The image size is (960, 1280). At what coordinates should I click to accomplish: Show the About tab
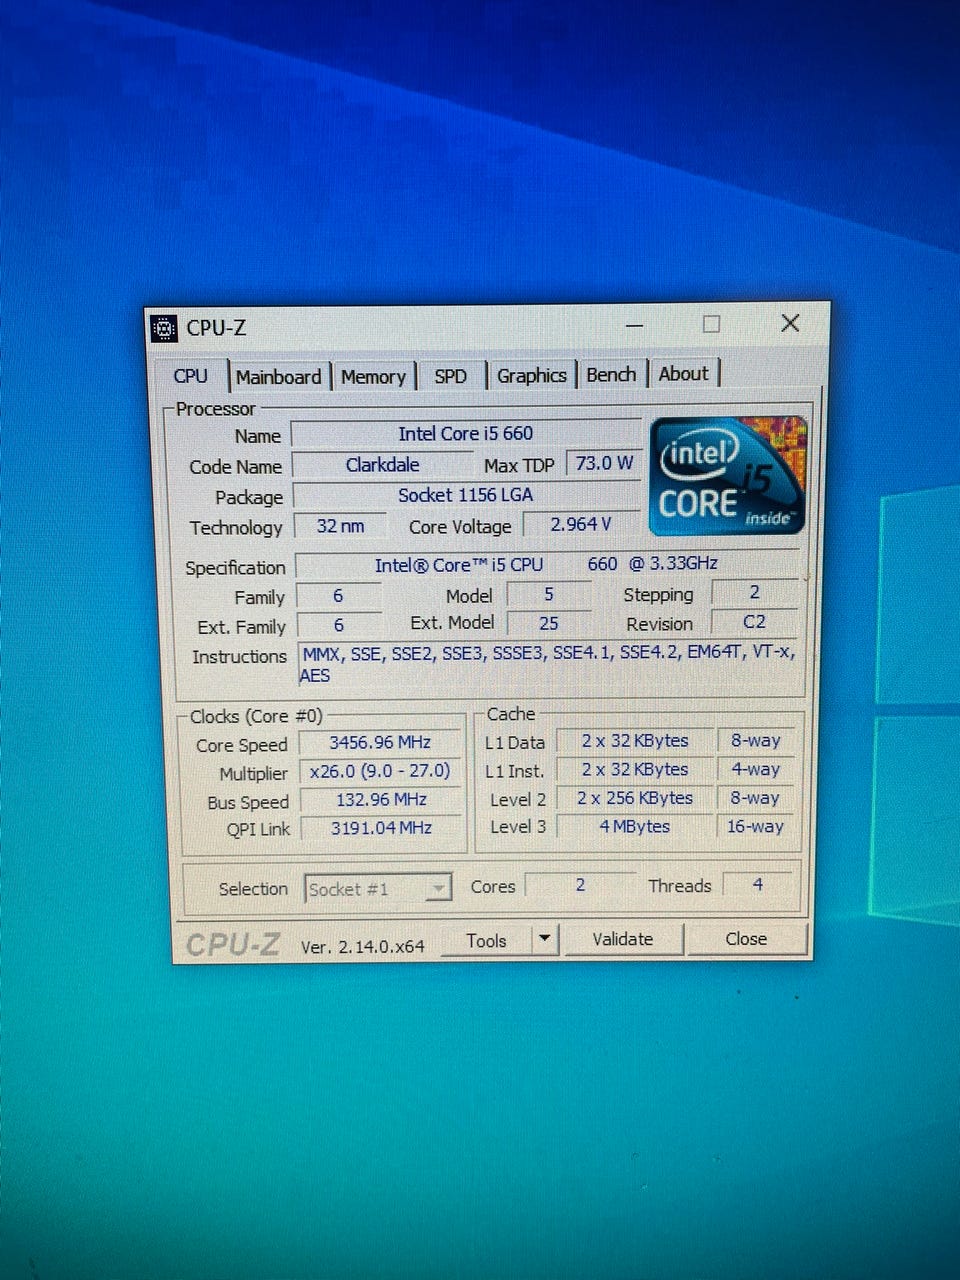coord(683,373)
